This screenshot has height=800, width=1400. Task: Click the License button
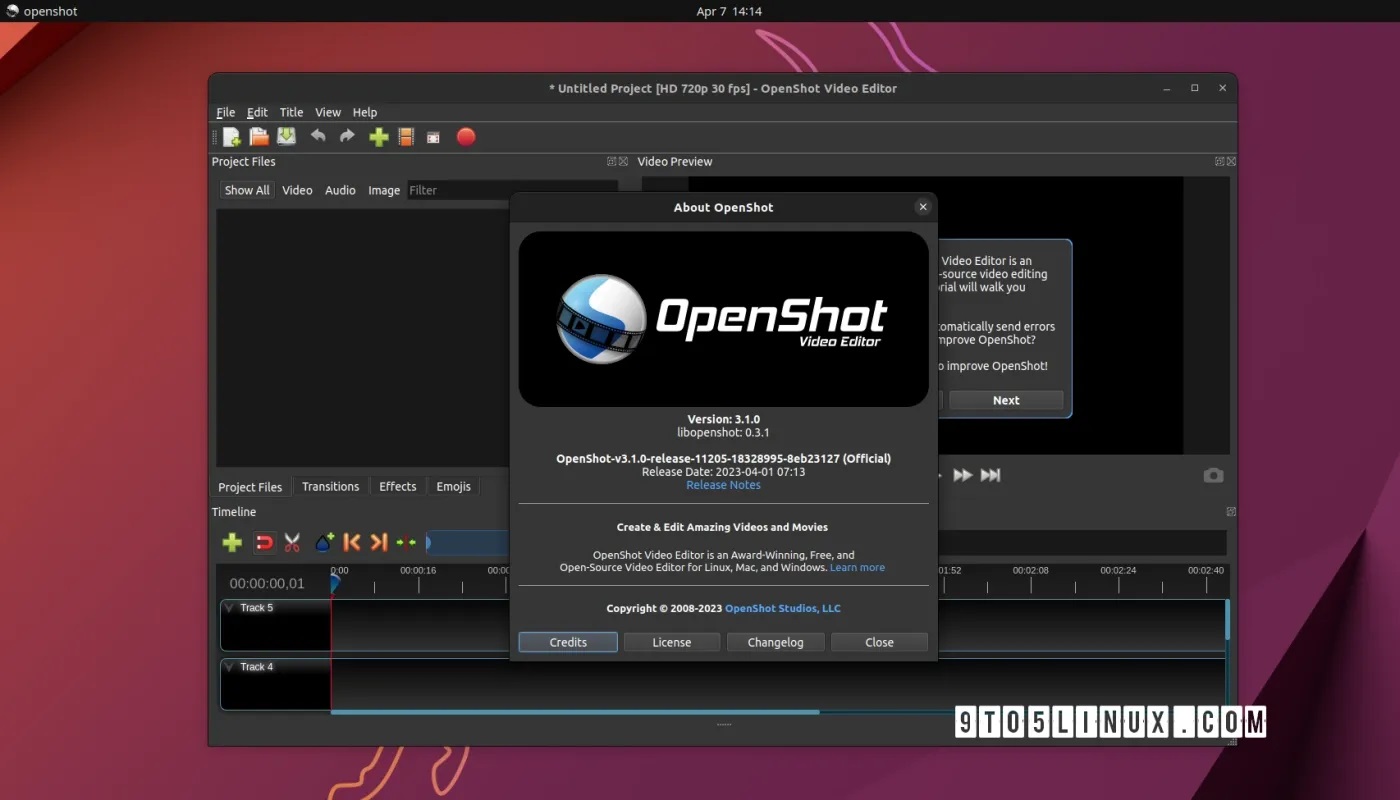tap(672, 642)
